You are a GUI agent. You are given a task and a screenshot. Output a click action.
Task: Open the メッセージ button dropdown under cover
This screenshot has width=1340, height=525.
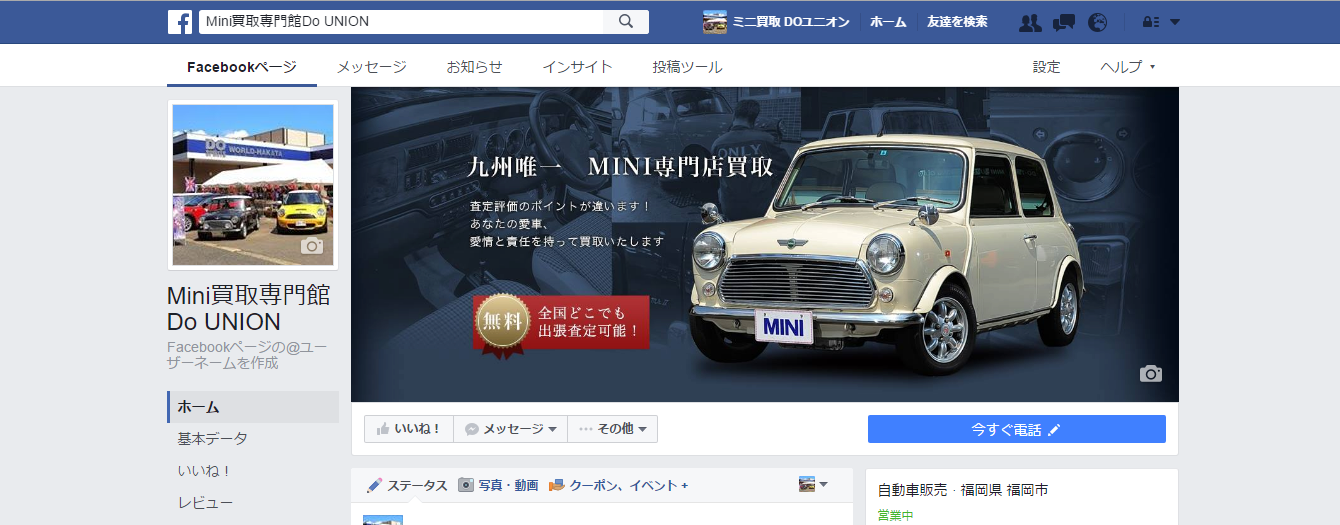click(510, 429)
